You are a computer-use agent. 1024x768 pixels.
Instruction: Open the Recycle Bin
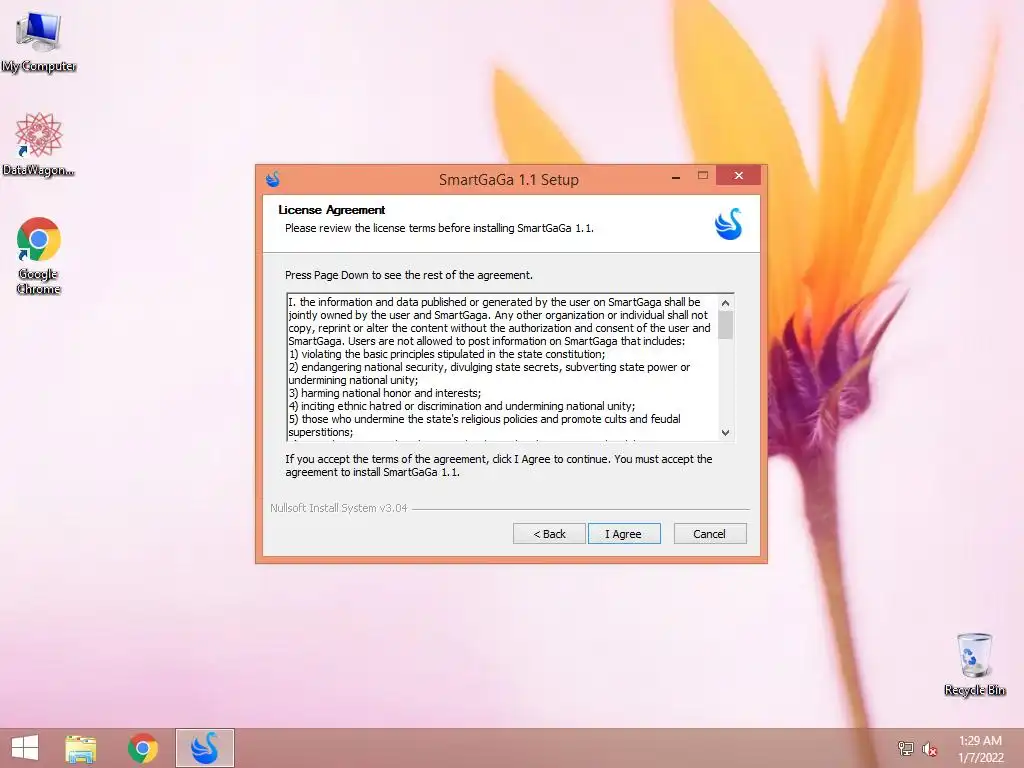coord(975,664)
